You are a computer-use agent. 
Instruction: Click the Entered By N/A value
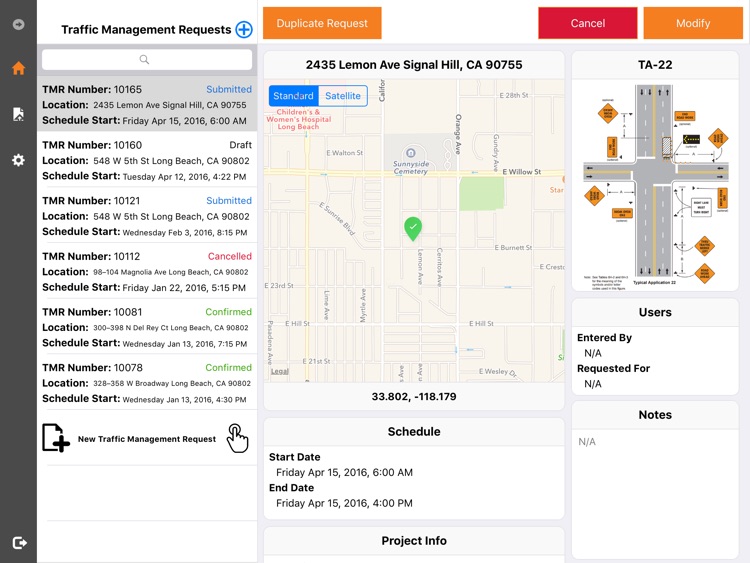[x=593, y=353]
